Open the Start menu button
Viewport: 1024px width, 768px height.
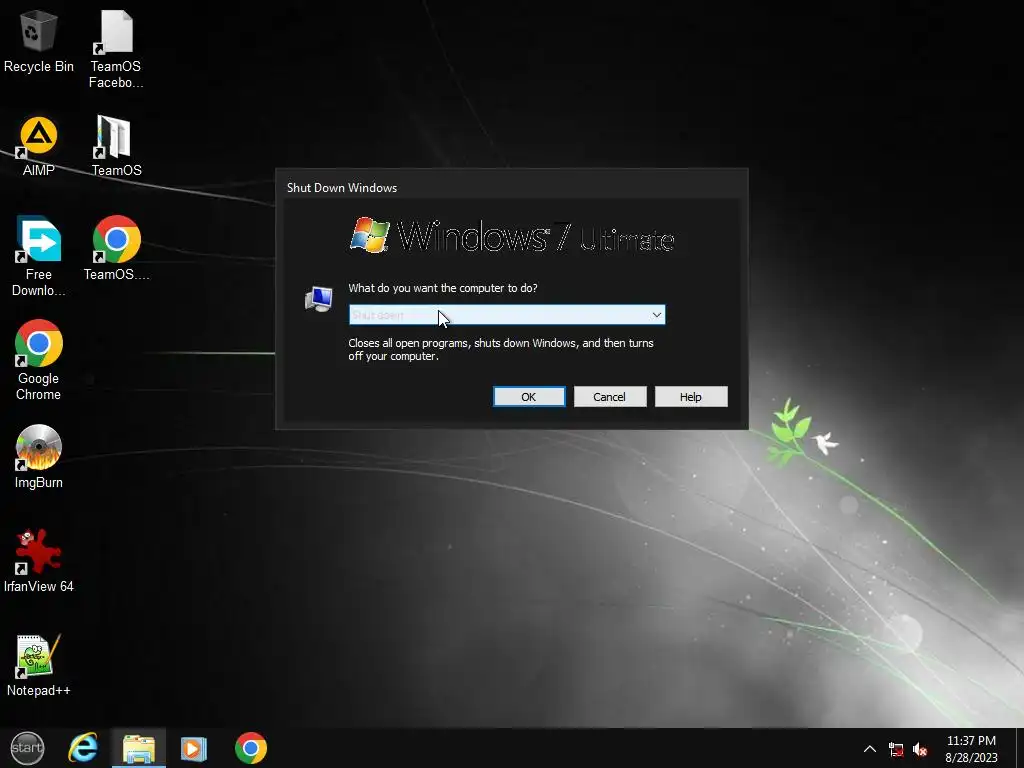pyautogui.click(x=27, y=748)
